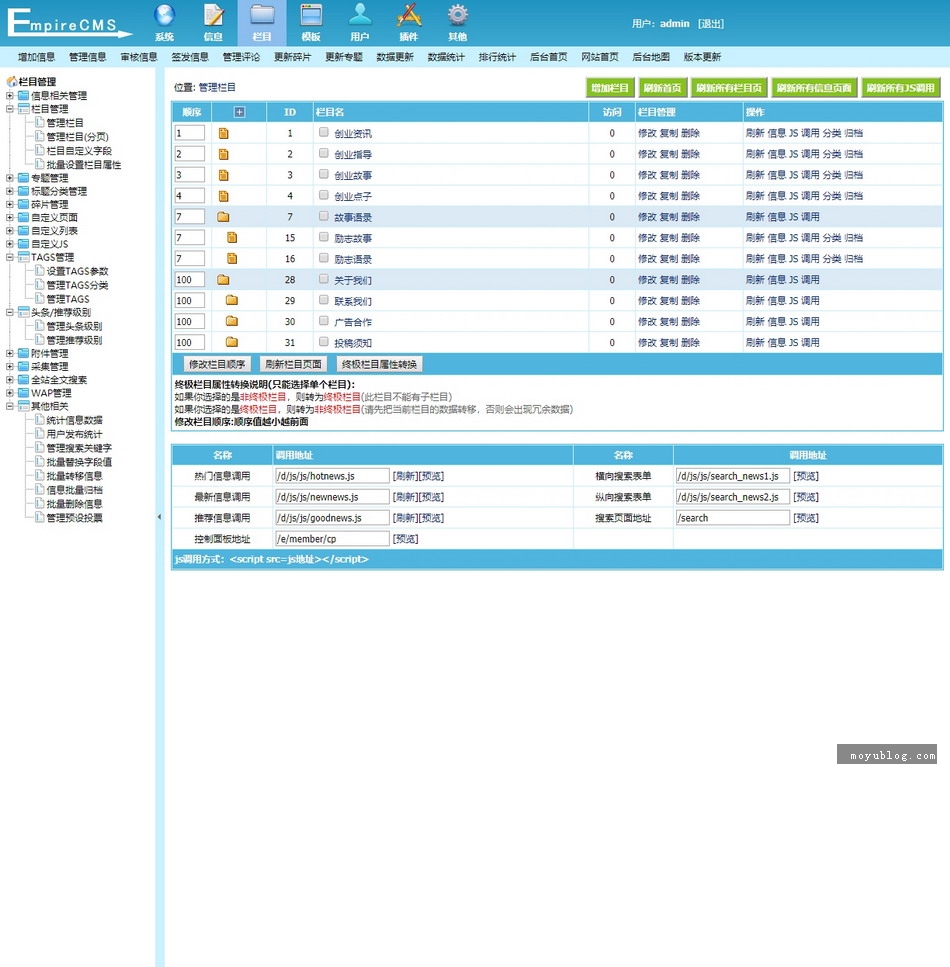
Task: Open 数据更新 in the submenu bar
Action: click(x=395, y=57)
